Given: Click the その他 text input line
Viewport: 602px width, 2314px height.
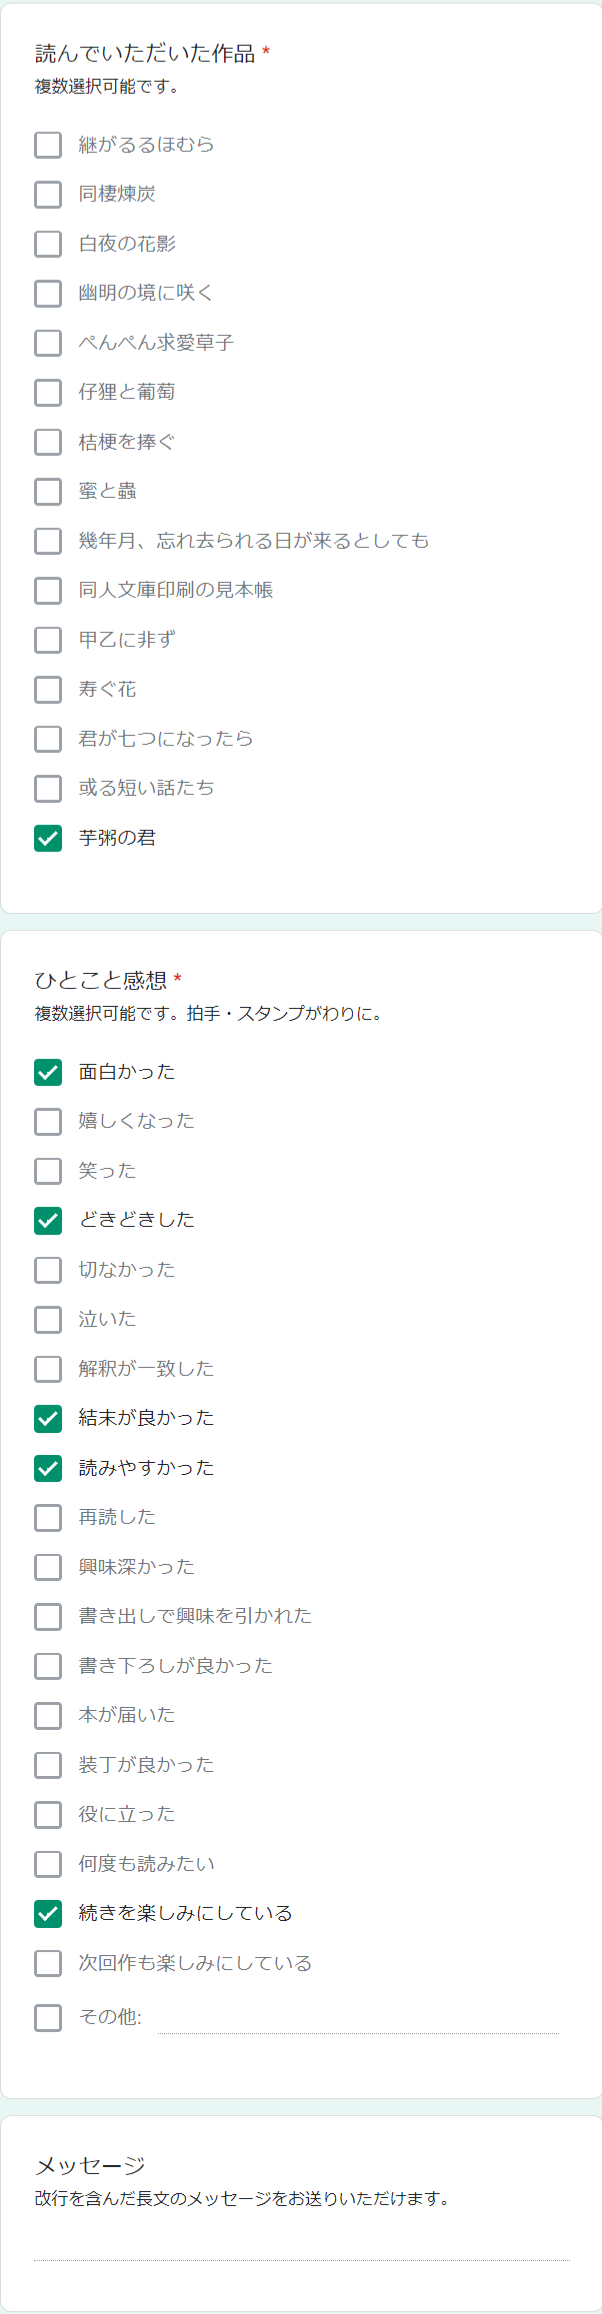Looking at the screenshot, I should [x=358, y=2020].
